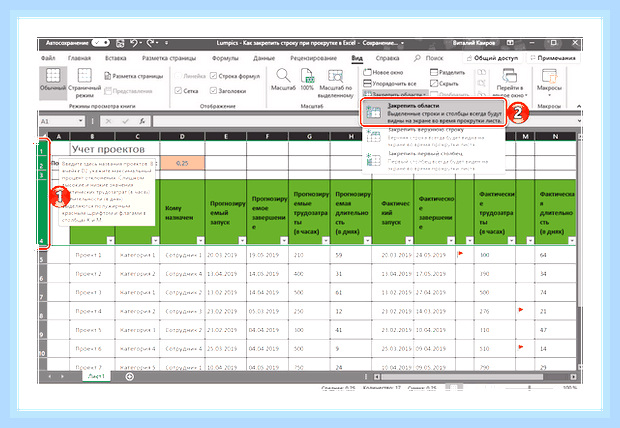Click the ribbon display options icon

[x=510, y=43]
